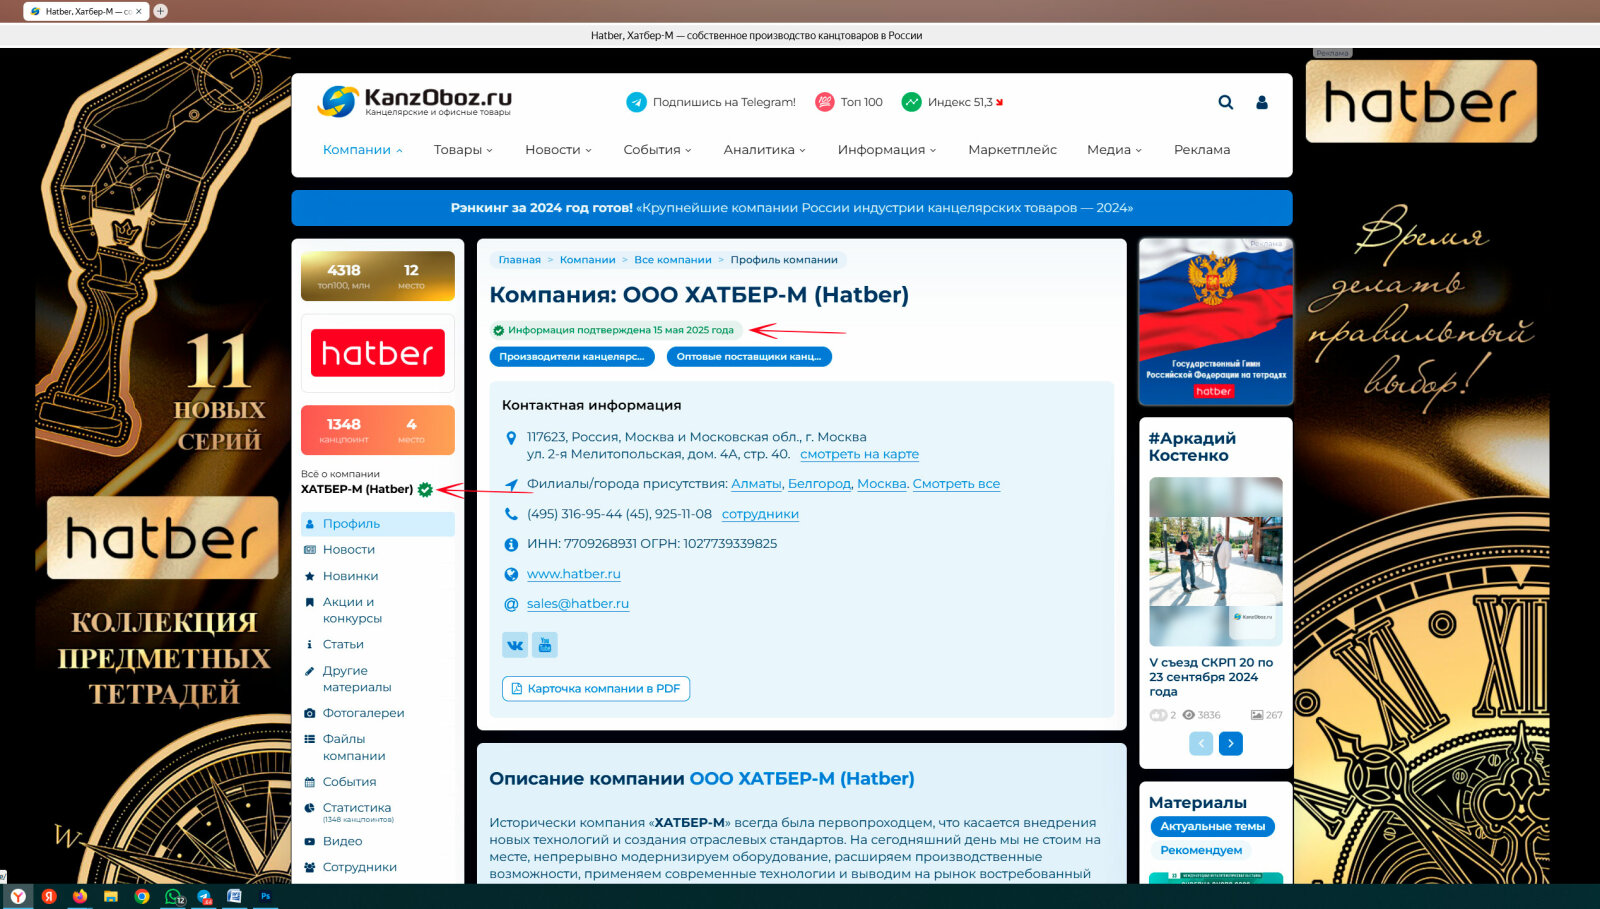Viewport: 1600px width, 909px height.
Task: Download Карточка компании в PDF
Action: point(595,688)
